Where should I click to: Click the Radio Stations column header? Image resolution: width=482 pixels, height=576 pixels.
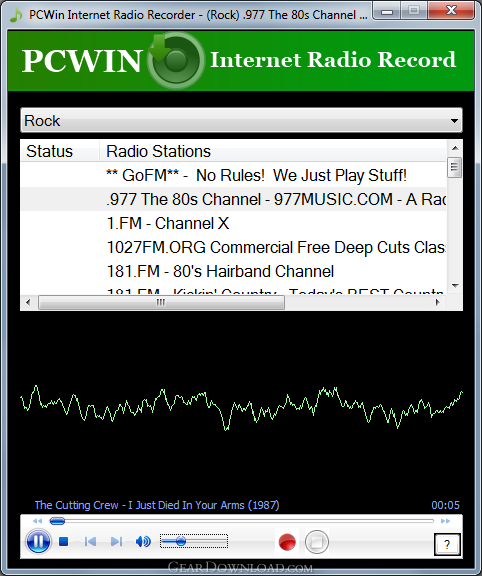click(273, 151)
